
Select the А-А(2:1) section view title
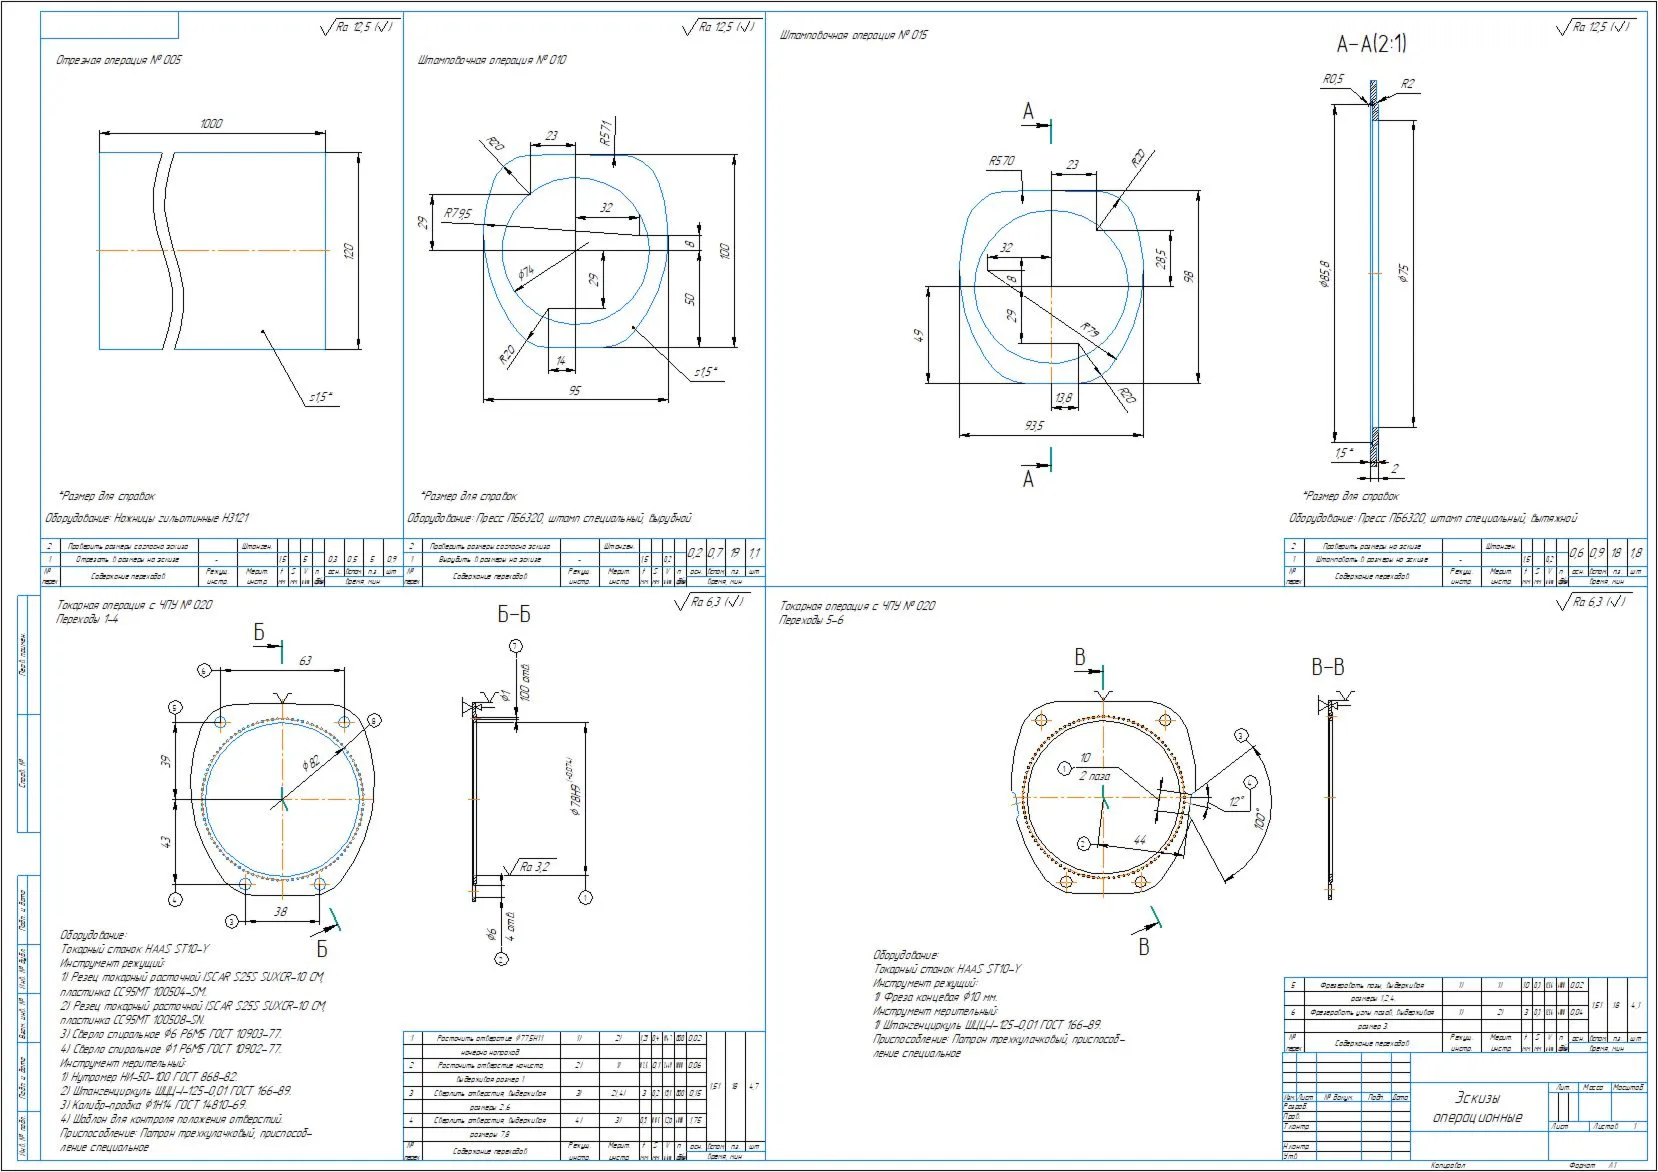click(x=1371, y=44)
